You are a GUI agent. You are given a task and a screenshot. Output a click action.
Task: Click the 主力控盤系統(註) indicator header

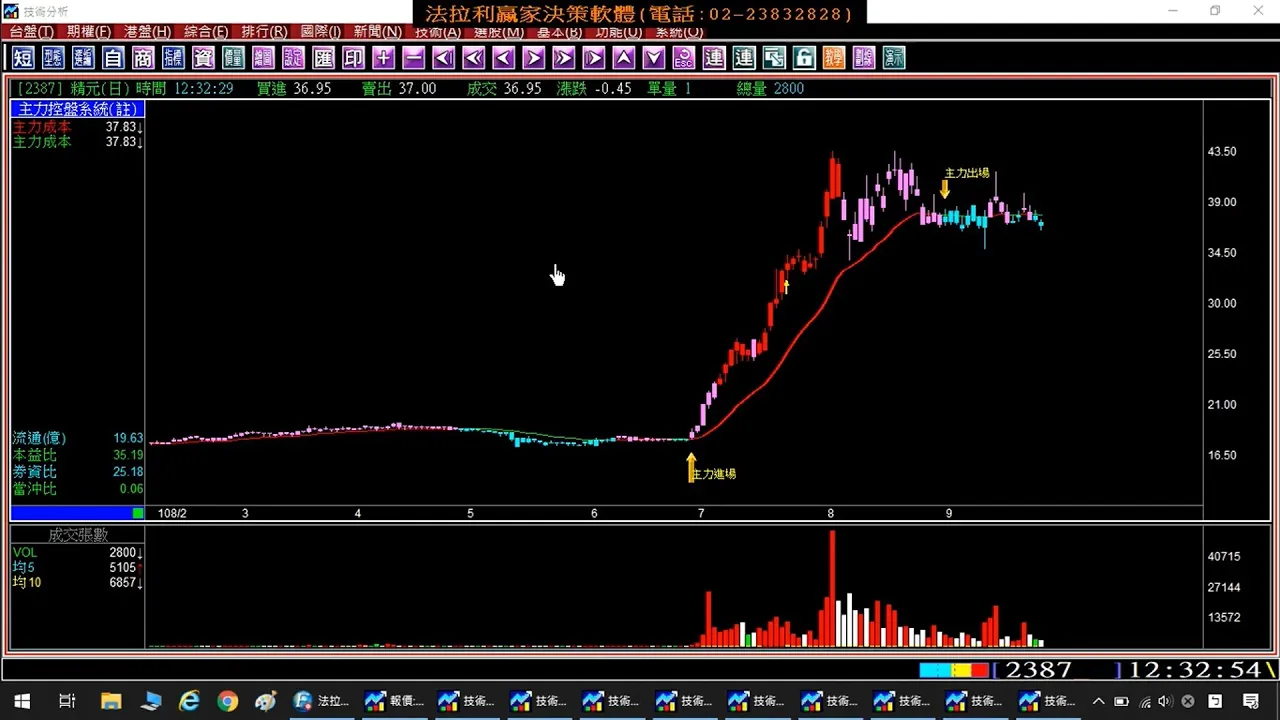pyautogui.click(x=77, y=109)
